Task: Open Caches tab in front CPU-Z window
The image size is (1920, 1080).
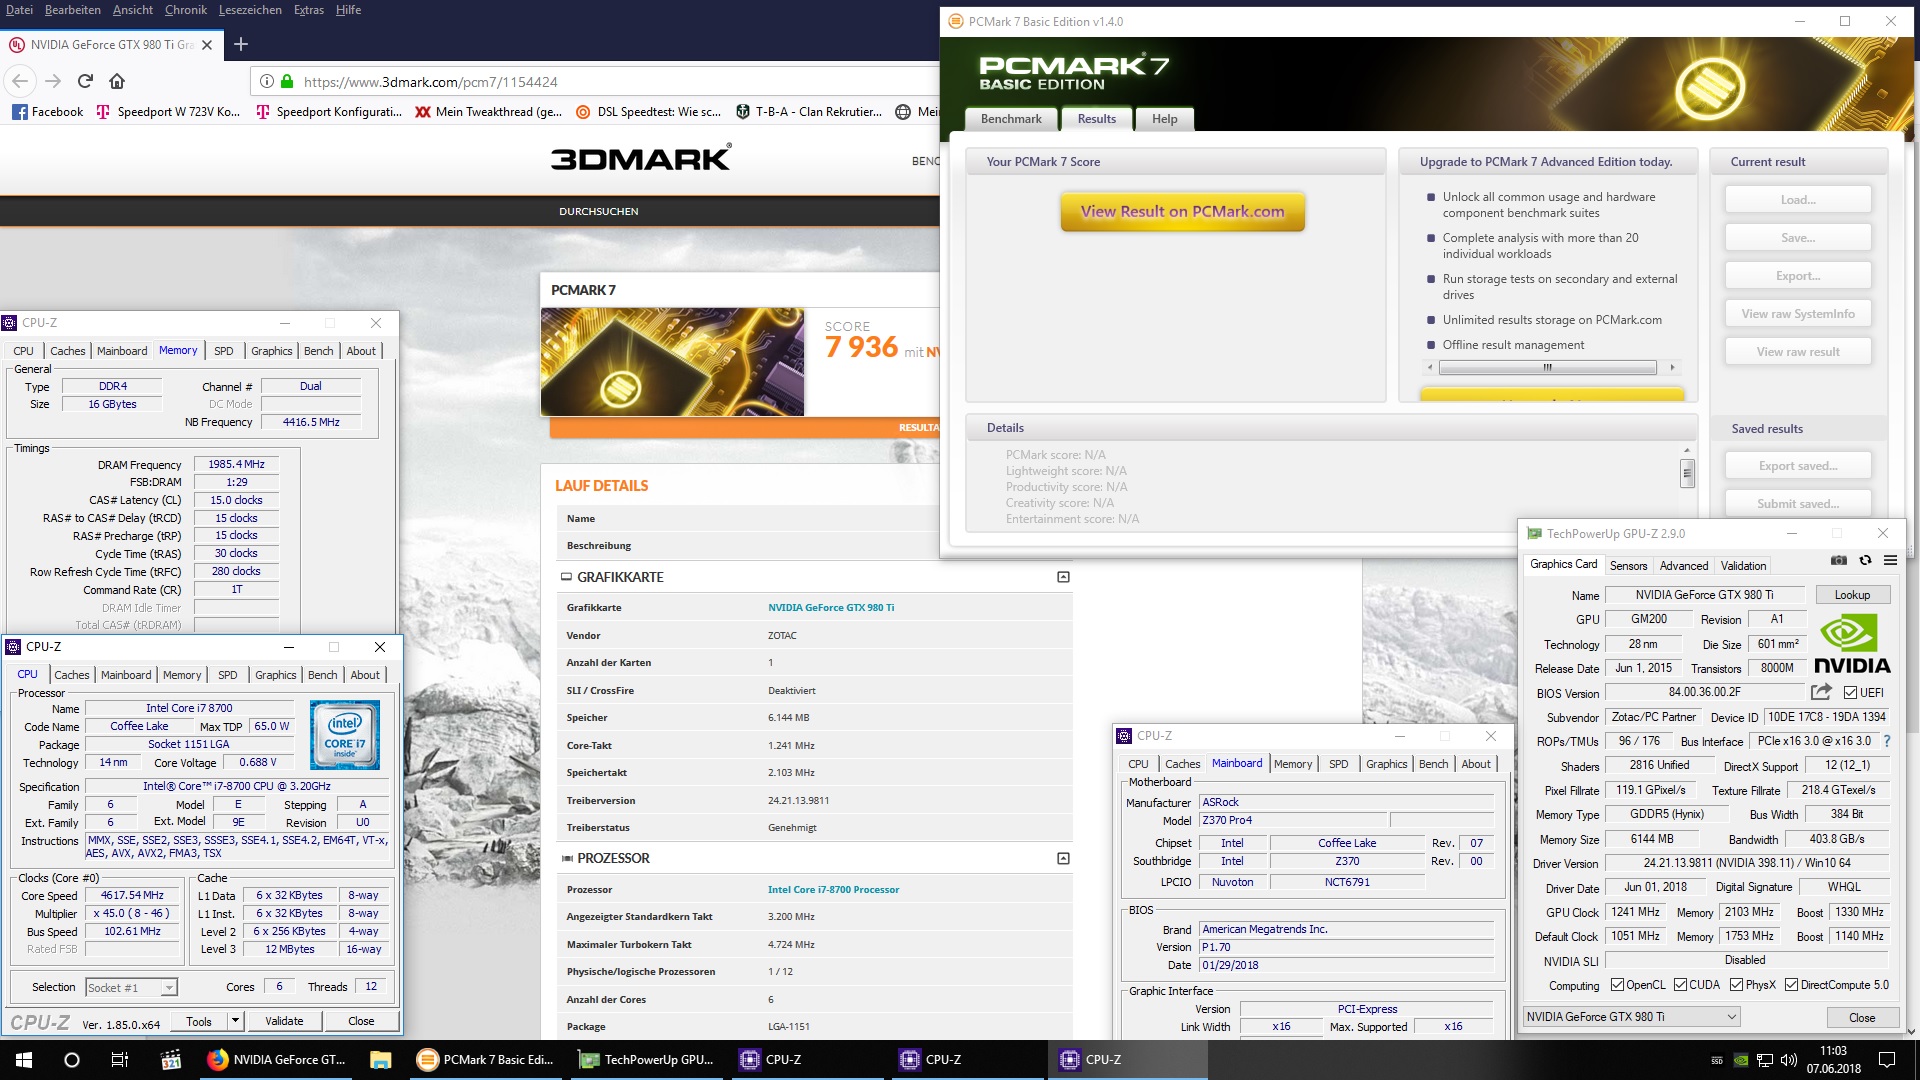Action: (72, 675)
